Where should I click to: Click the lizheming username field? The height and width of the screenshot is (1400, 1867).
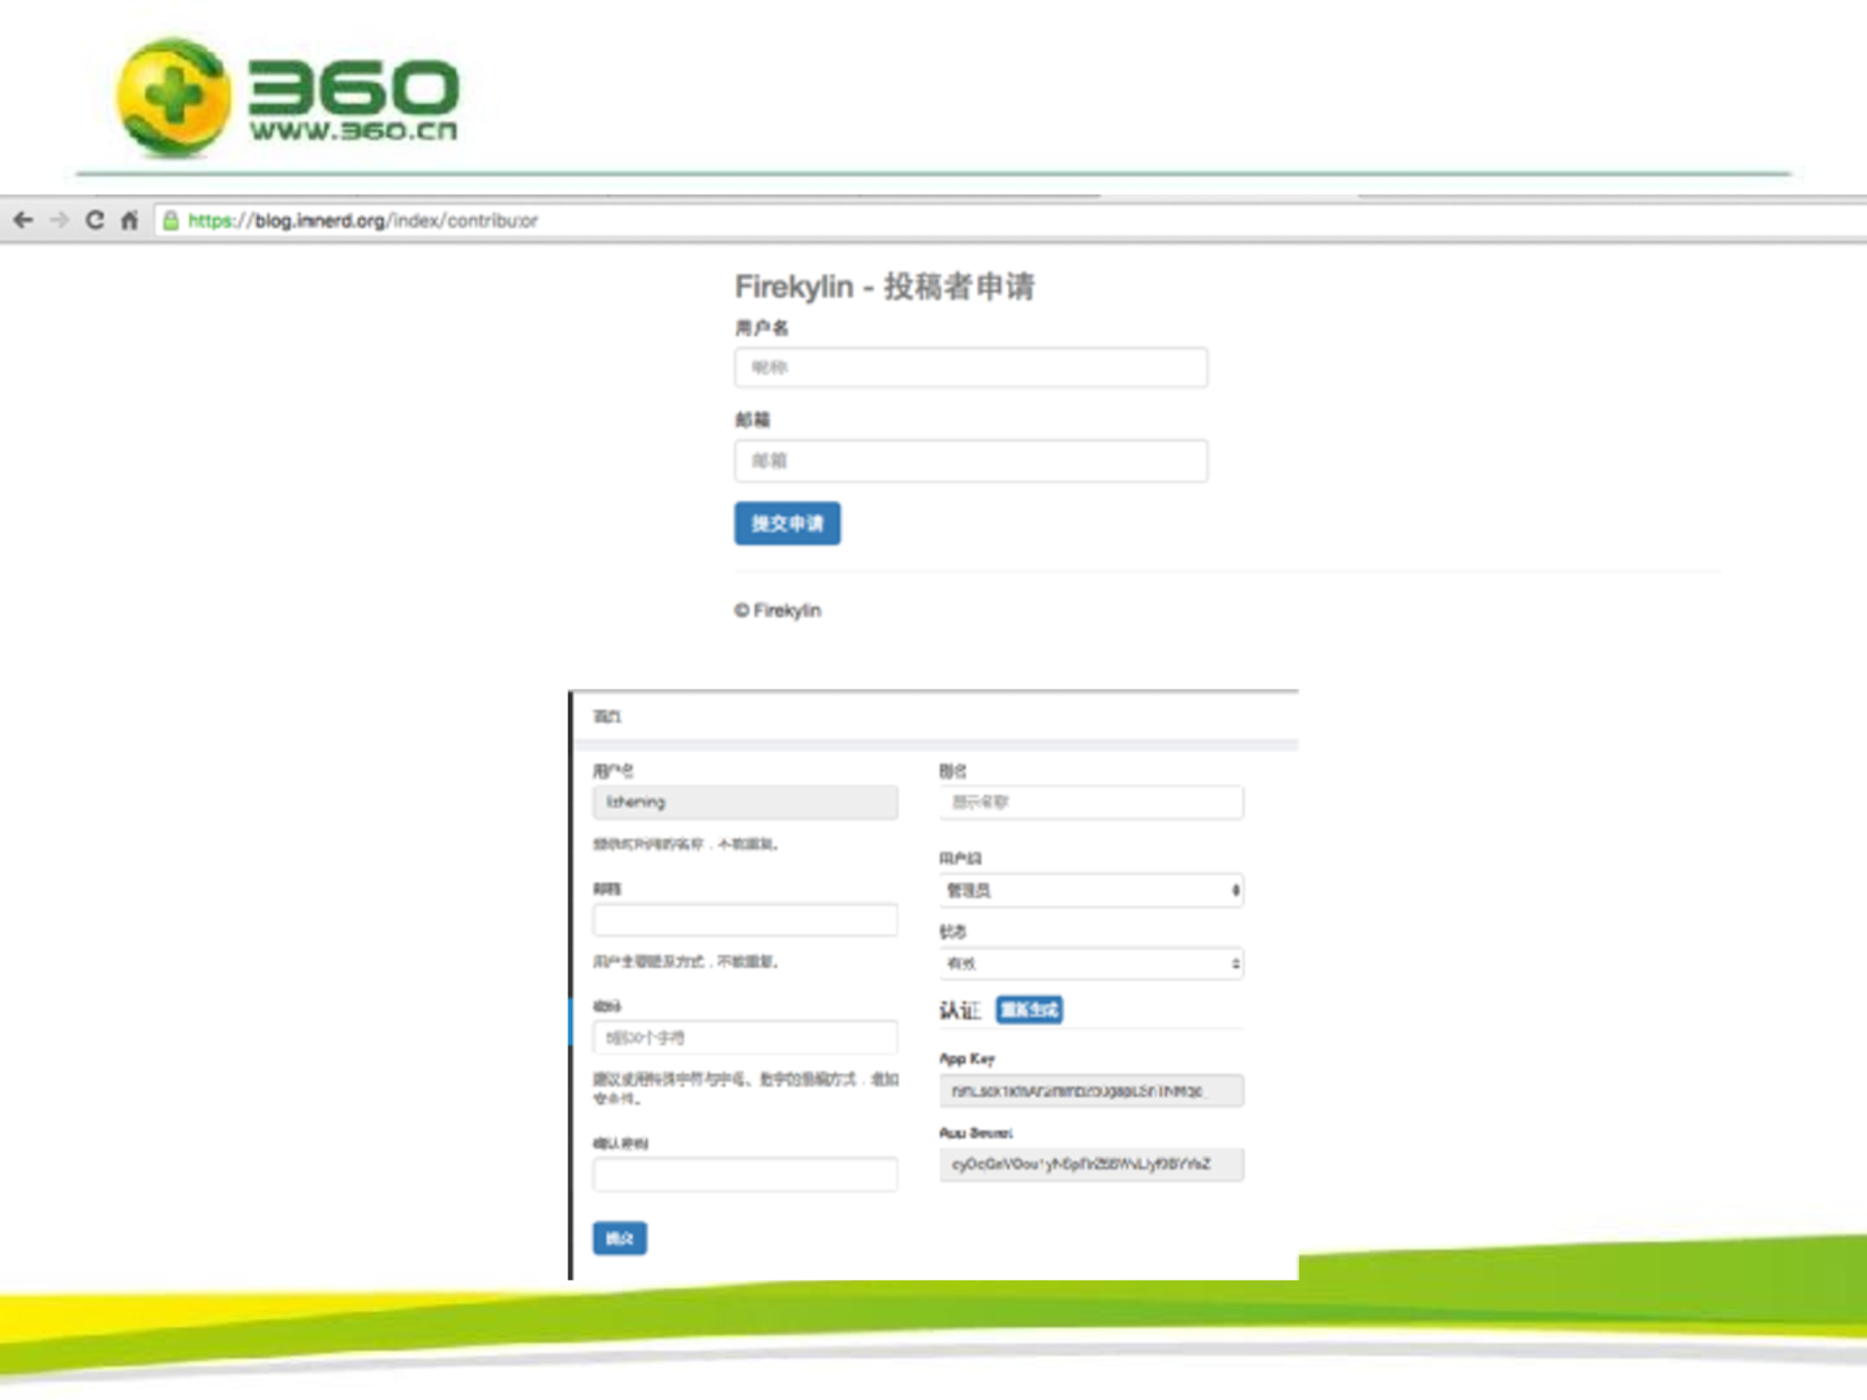[x=744, y=803]
